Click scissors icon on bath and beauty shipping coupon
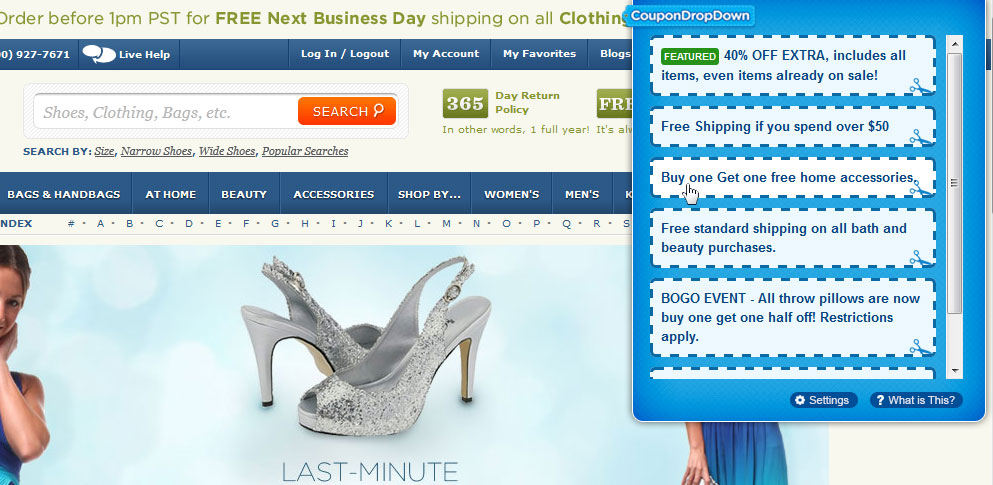The height and width of the screenshot is (485, 993). click(x=921, y=258)
